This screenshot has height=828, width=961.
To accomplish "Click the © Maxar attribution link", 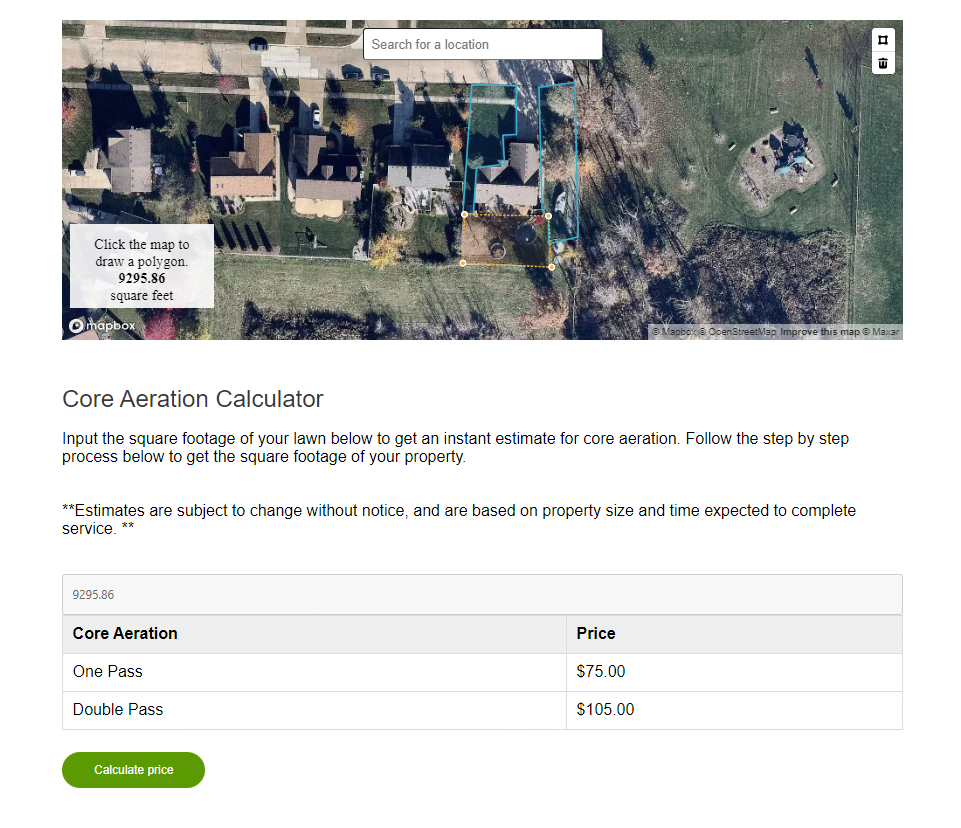I will click(881, 332).
